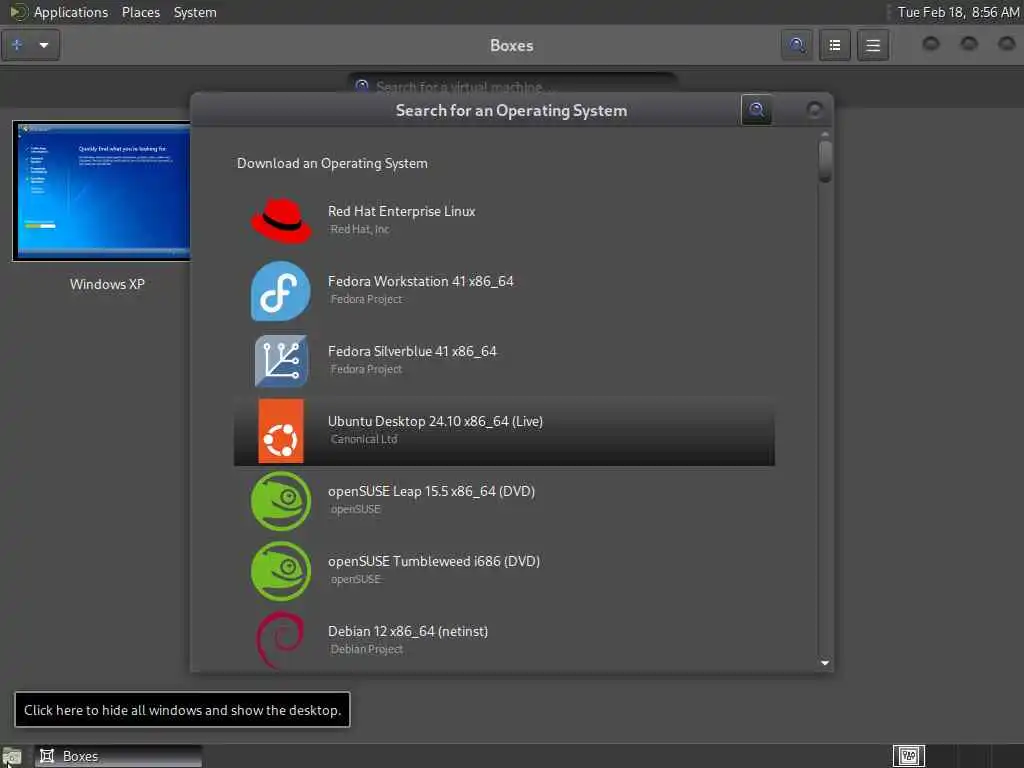Close the Search for an Operating System dialog
Viewport: 1024px width, 768px height.
tap(814, 110)
